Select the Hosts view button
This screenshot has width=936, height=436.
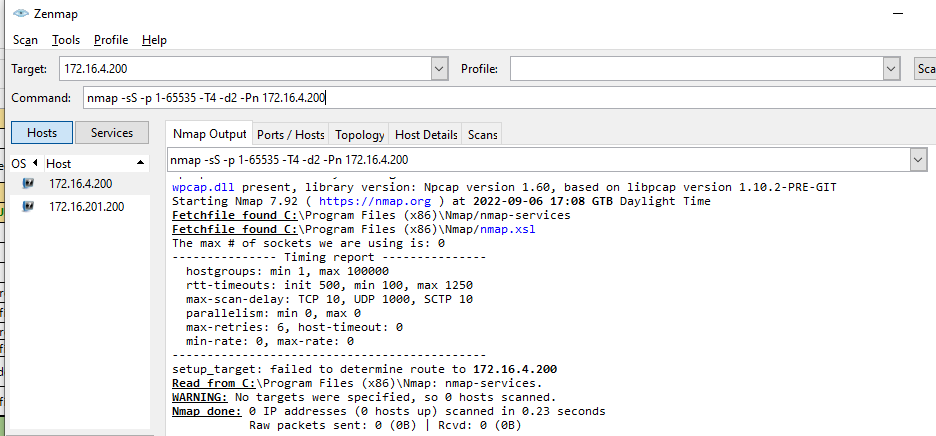coord(42,133)
